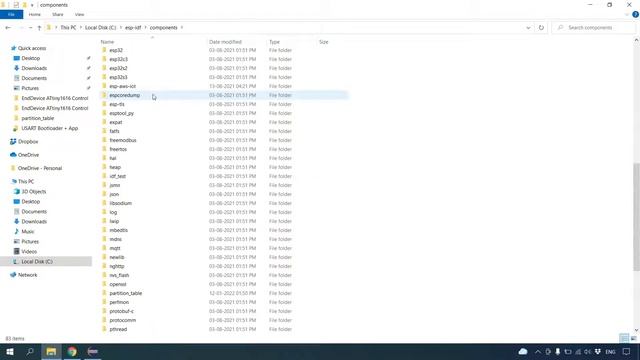Open the Windows Start menu
640x360 pixels.
[10, 351]
